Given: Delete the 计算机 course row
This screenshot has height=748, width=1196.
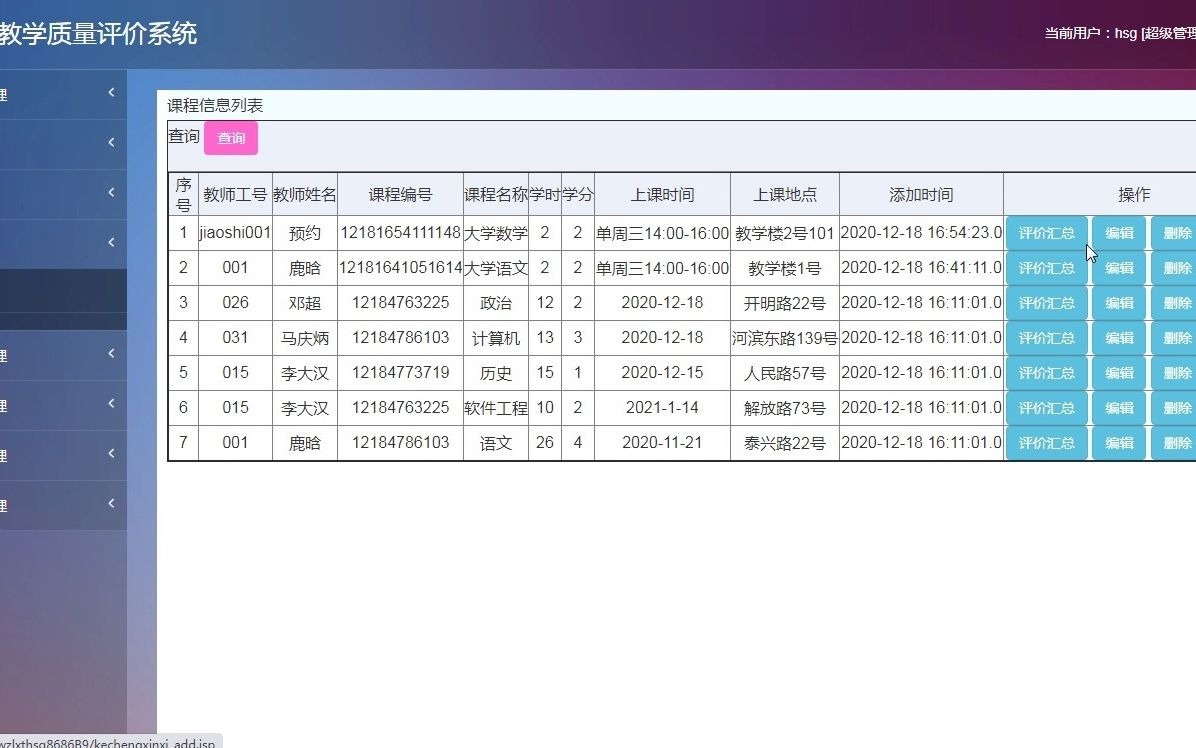Looking at the screenshot, I should [1175, 339].
